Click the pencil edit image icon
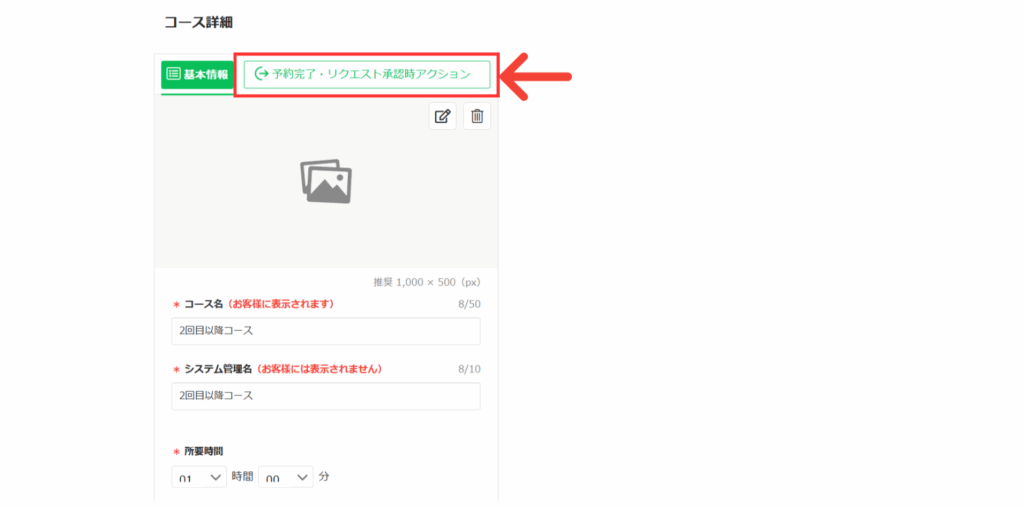This screenshot has width=1024, height=507. point(442,116)
